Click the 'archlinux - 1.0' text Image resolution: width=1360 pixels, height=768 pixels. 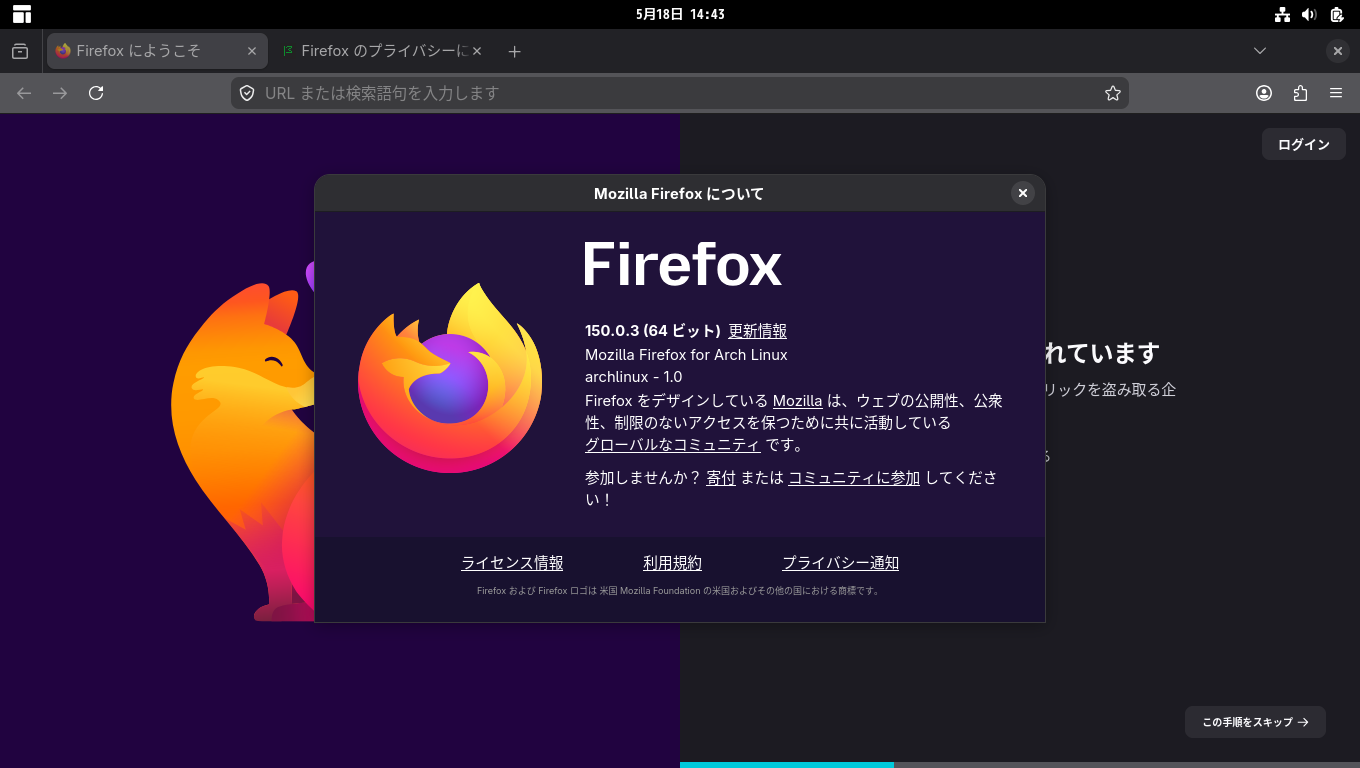coord(633,377)
